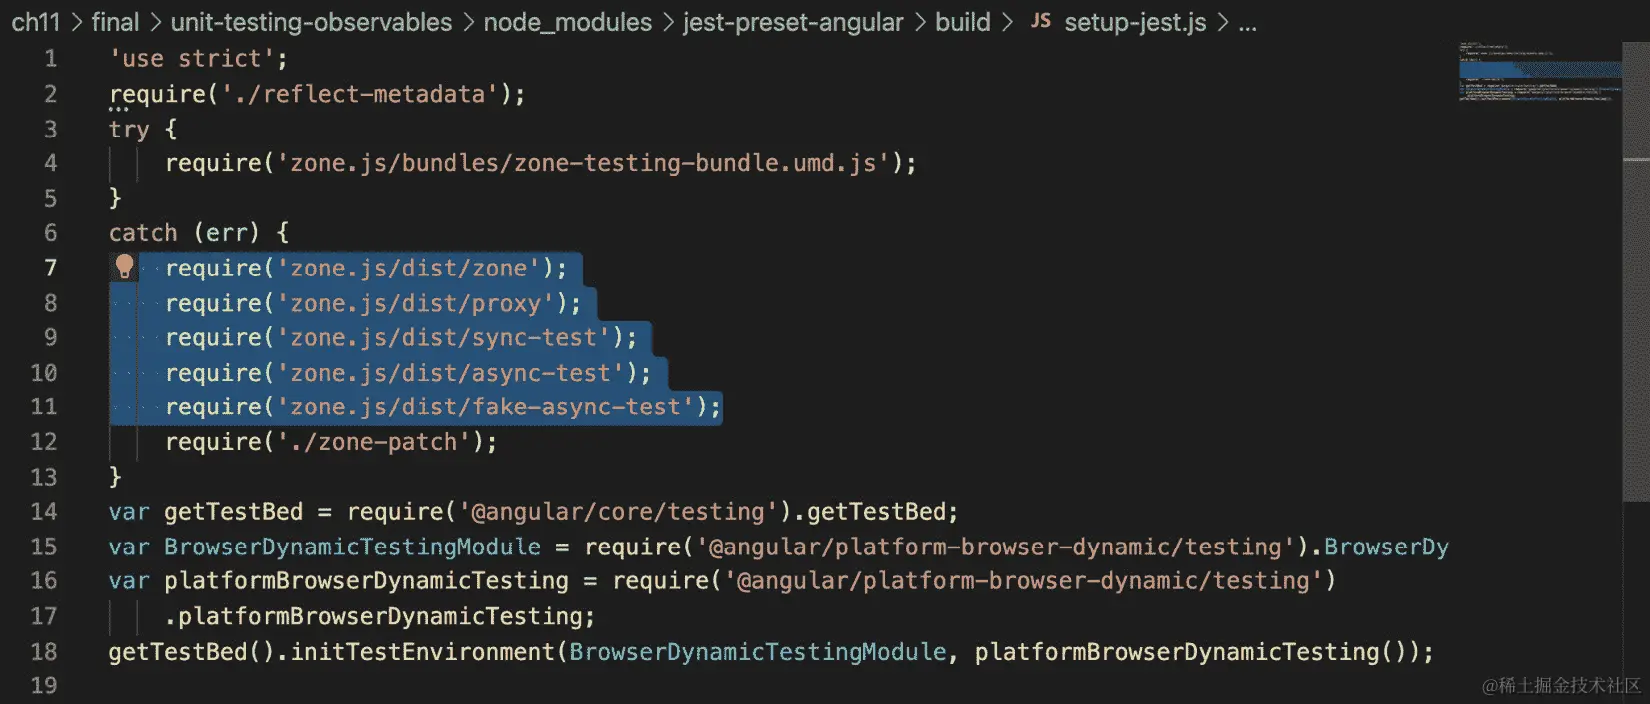This screenshot has width=1650, height=704.
Task: Click the 'use strict' string
Action: 191,59
